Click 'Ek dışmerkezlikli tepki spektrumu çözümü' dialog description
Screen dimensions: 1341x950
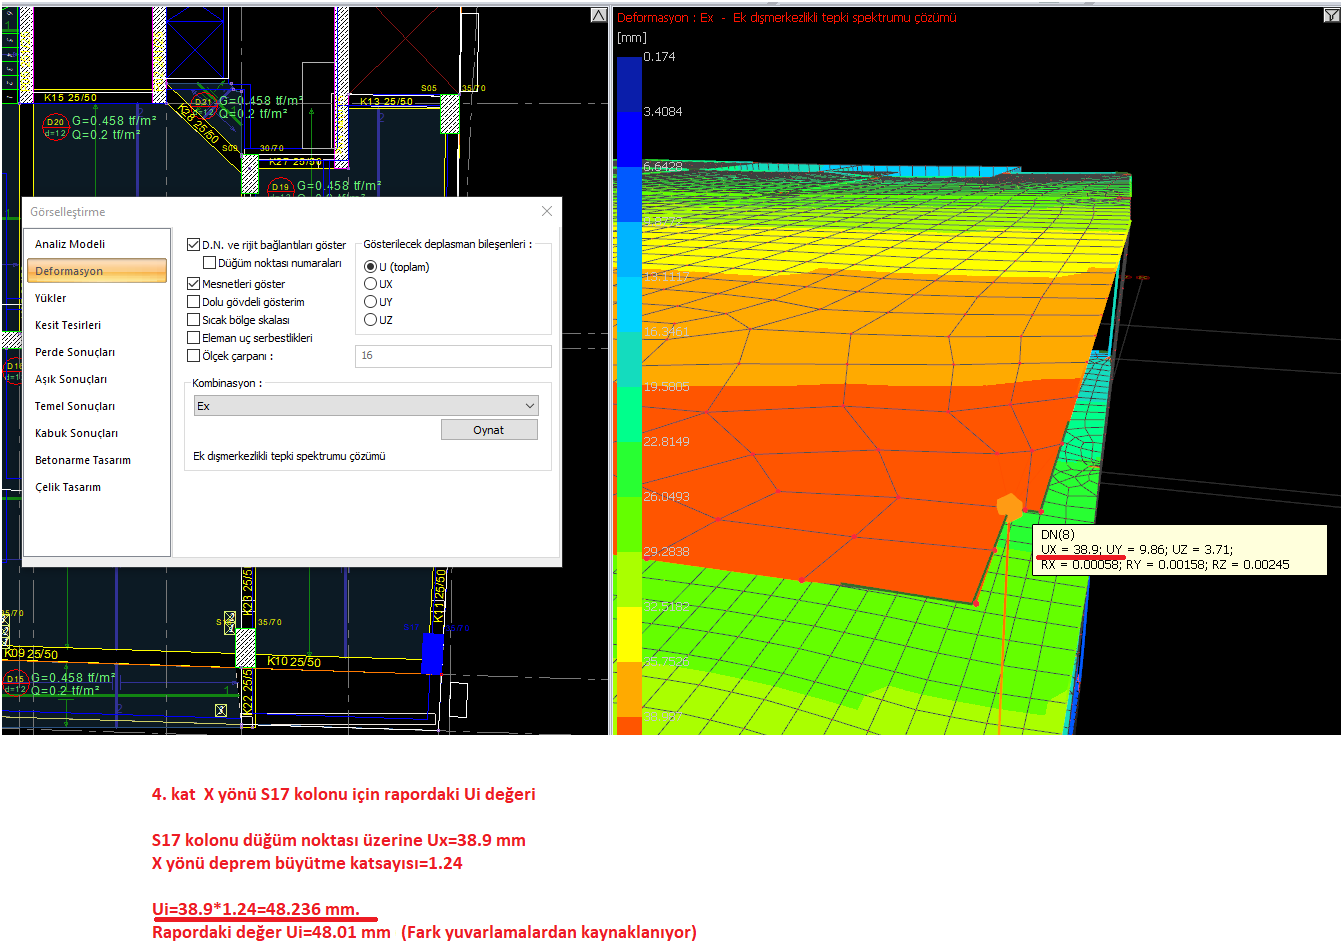click(289, 456)
